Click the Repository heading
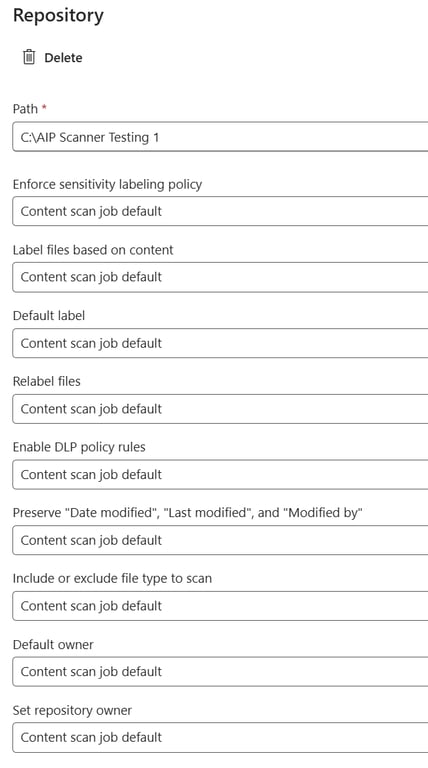Image resolution: width=428 pixels, height=768 pixels. coord(58,16)
